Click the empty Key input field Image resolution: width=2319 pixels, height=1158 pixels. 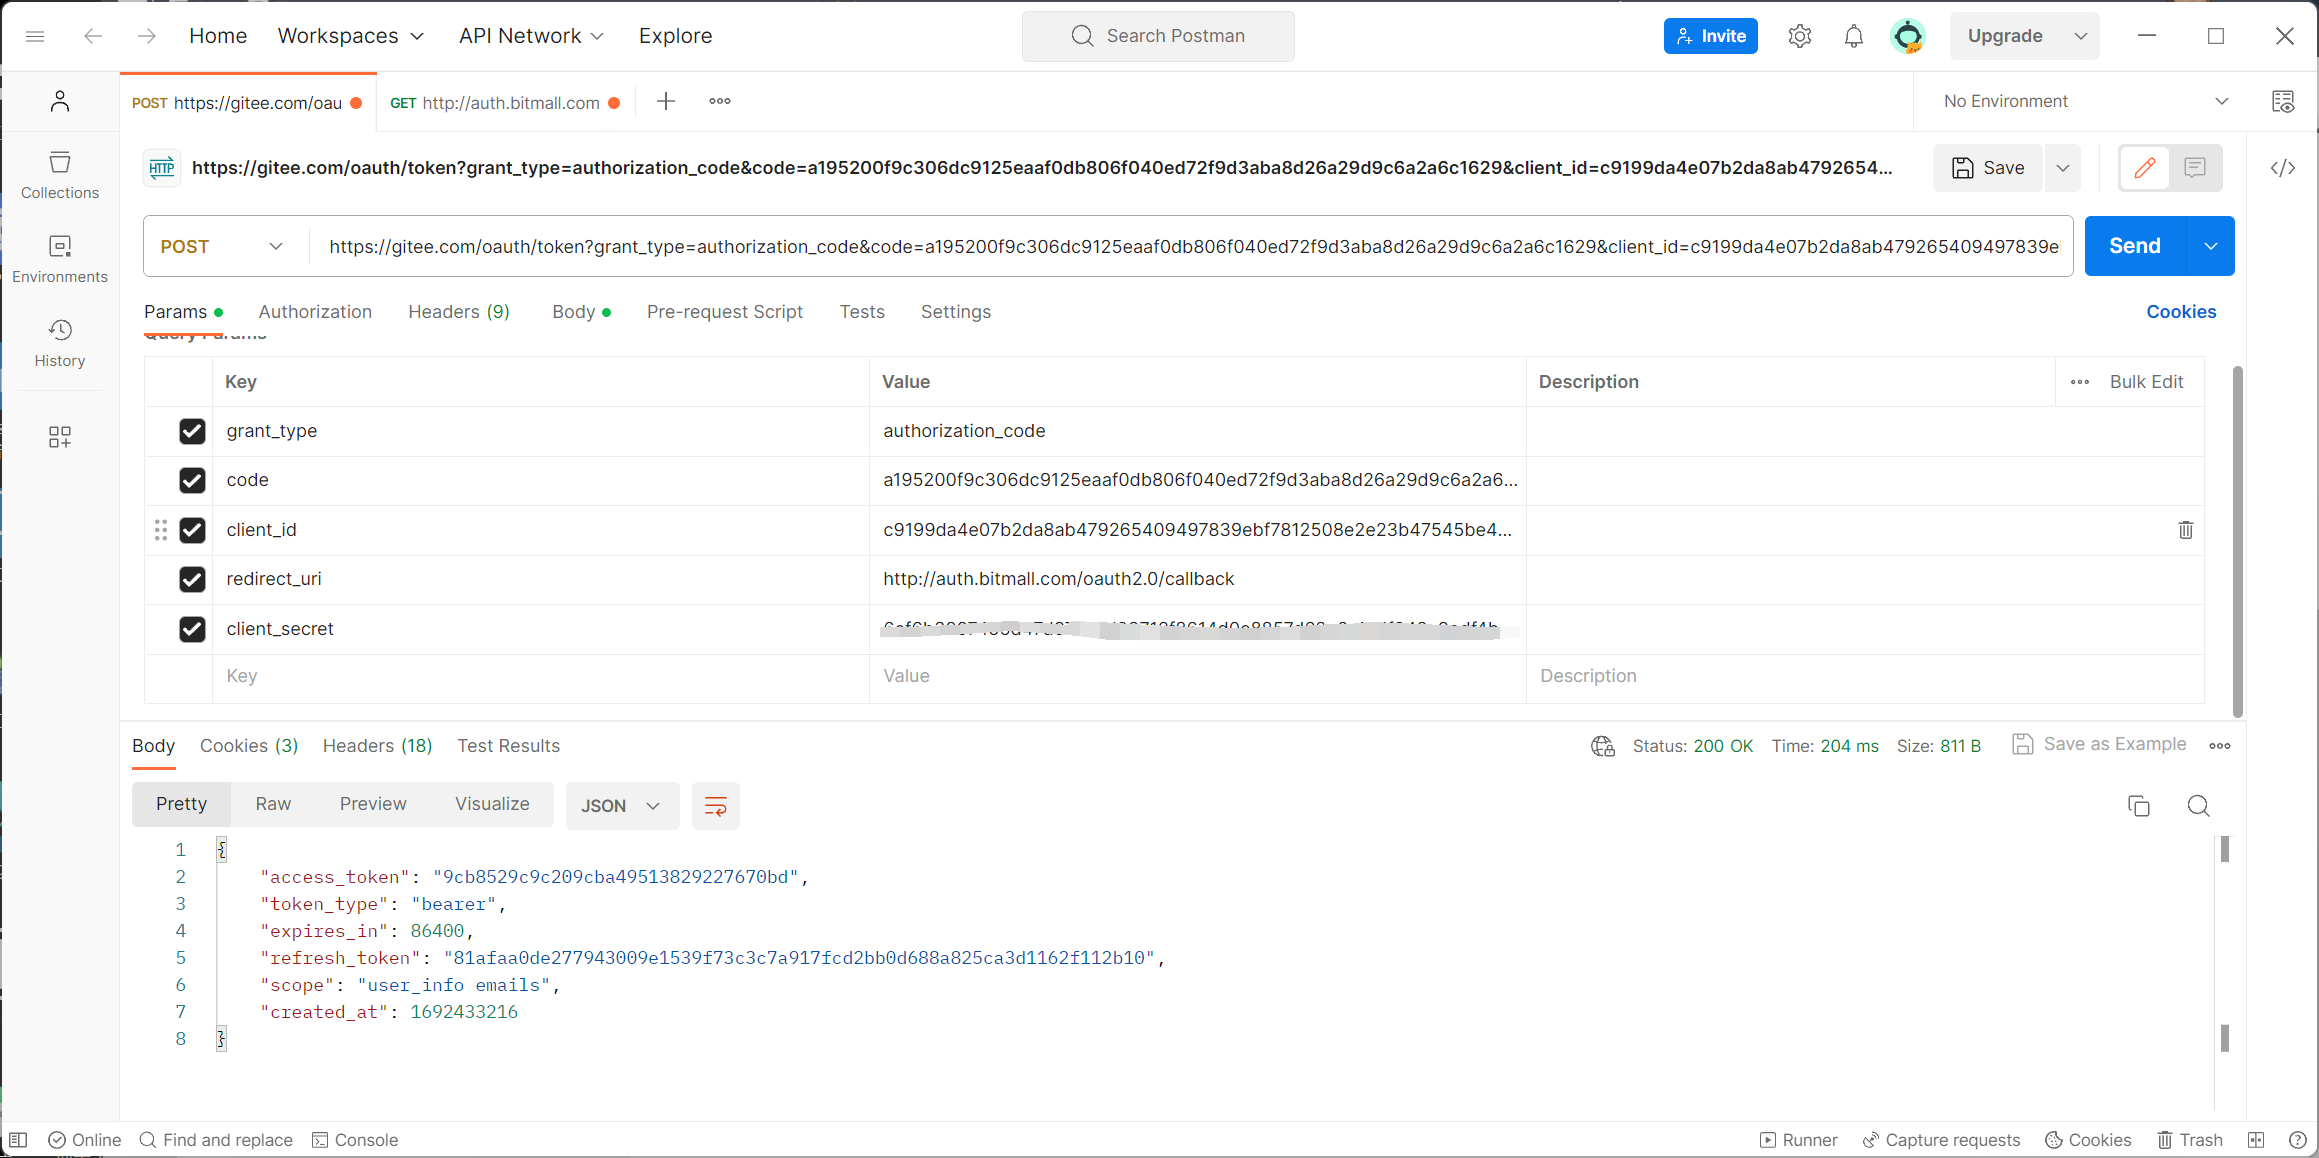pos(540,676)
